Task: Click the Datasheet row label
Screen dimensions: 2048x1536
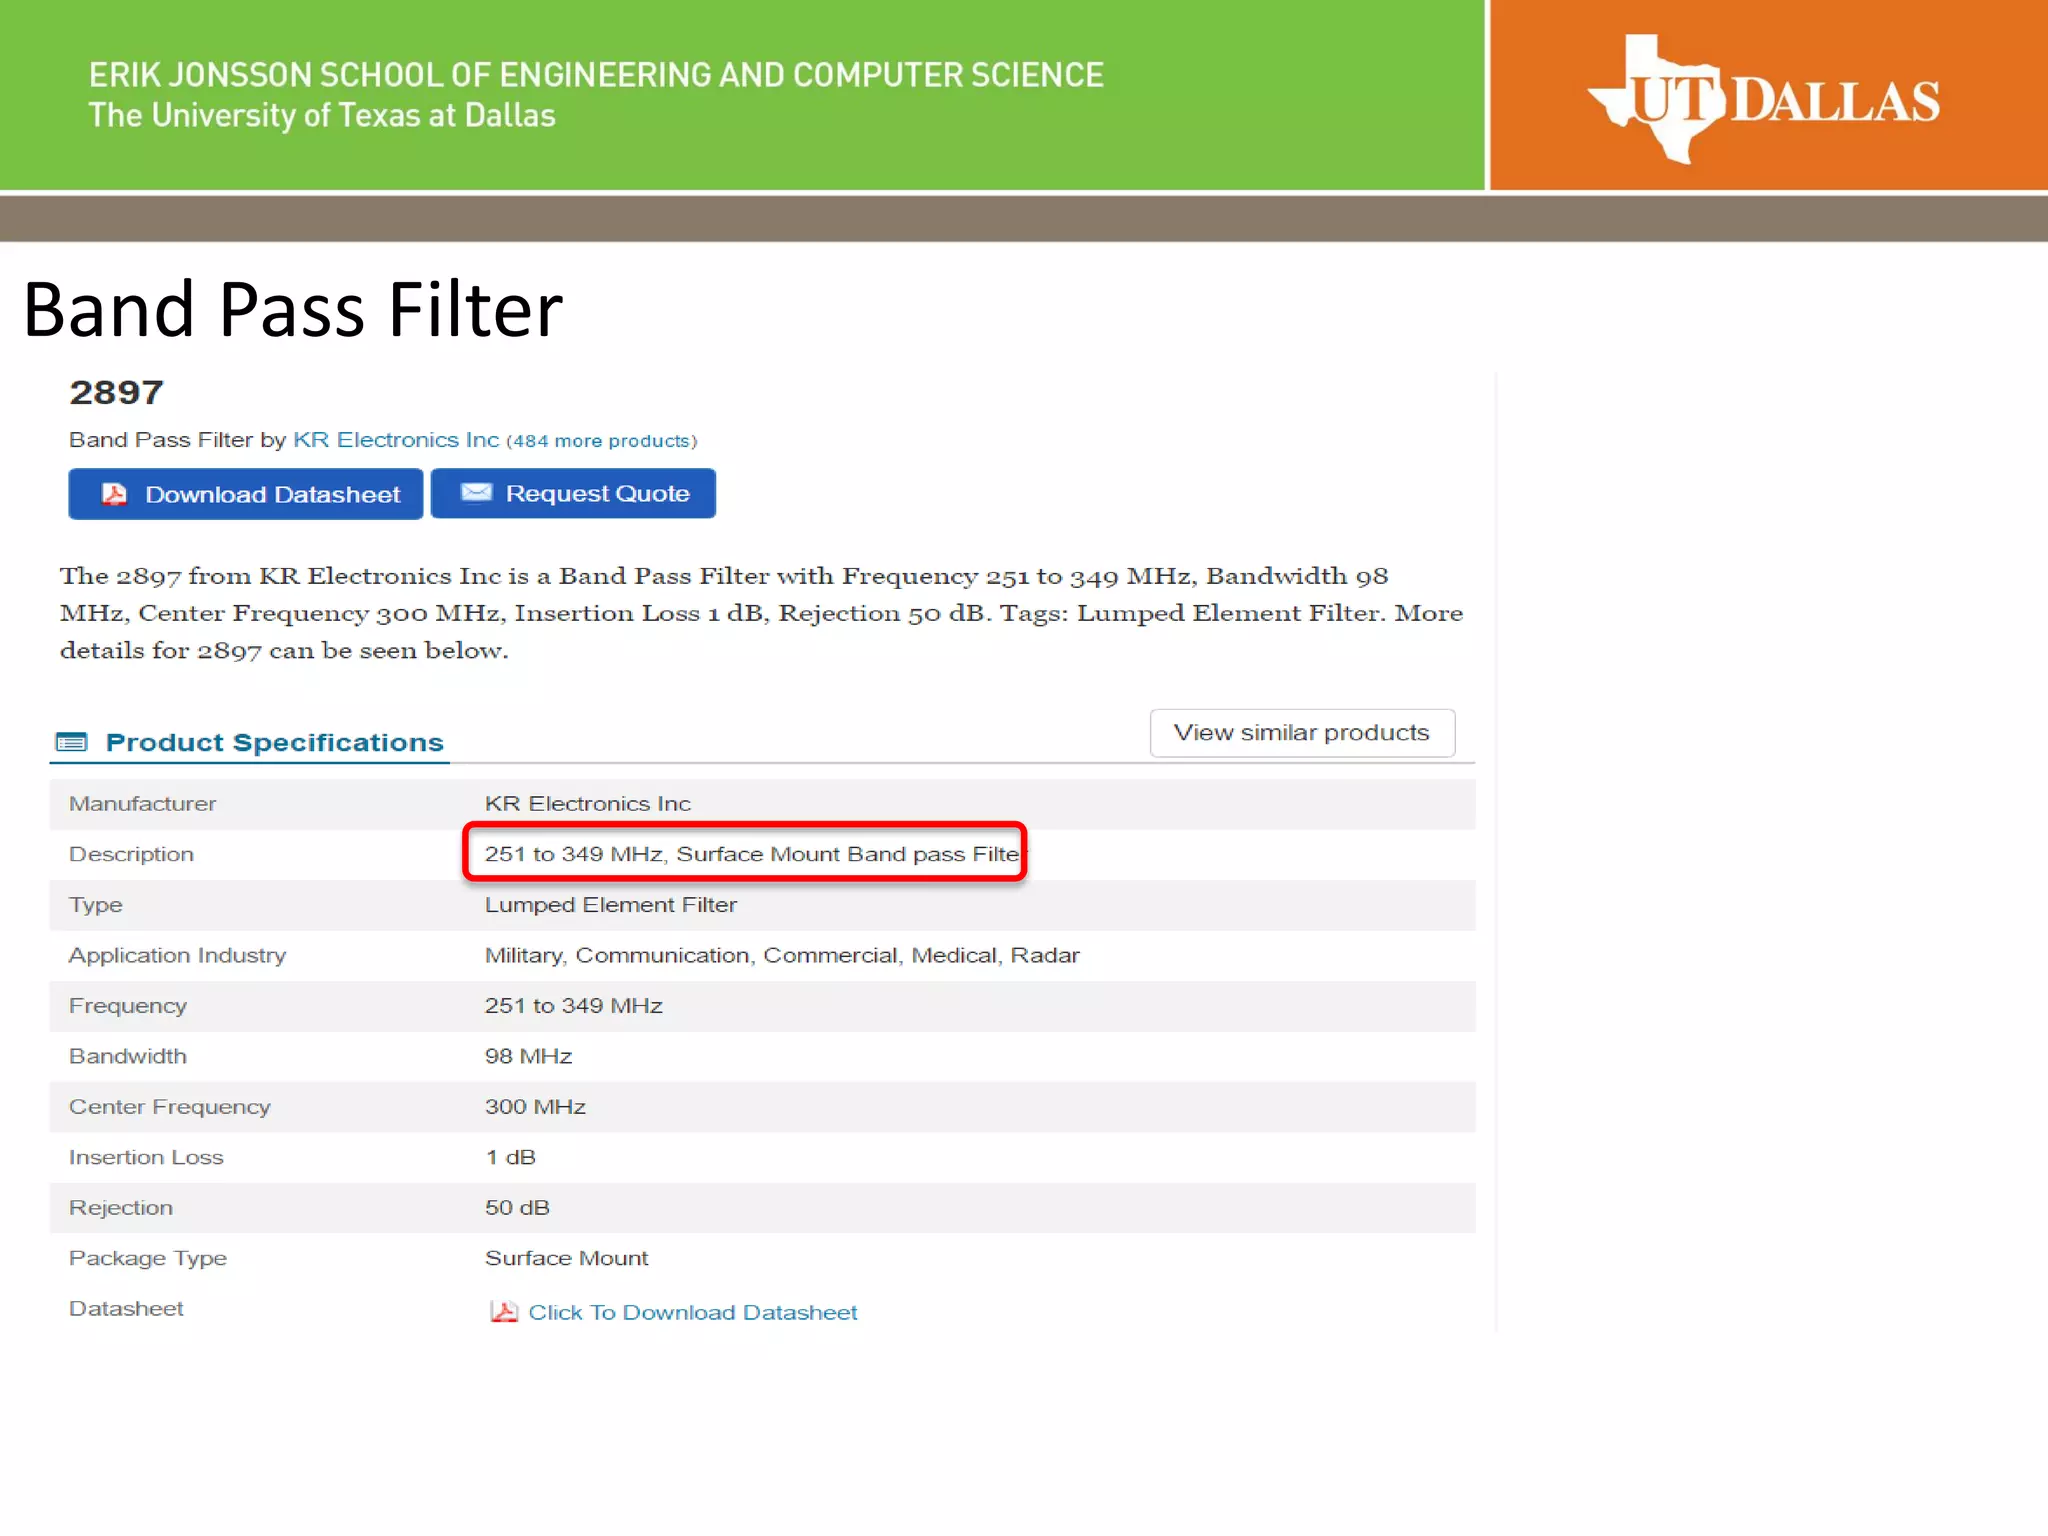Action: 126,1309
